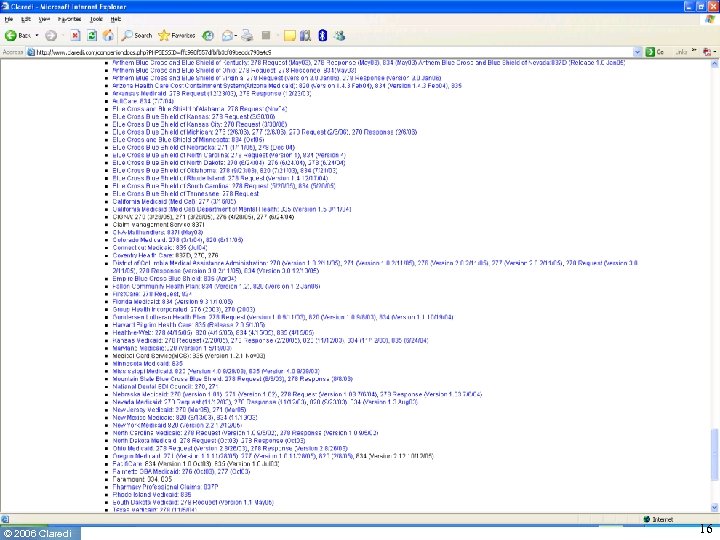This screenshot has width=720, height=540.
Task: Open the Colorado Medicaid link
Action: 178,240
